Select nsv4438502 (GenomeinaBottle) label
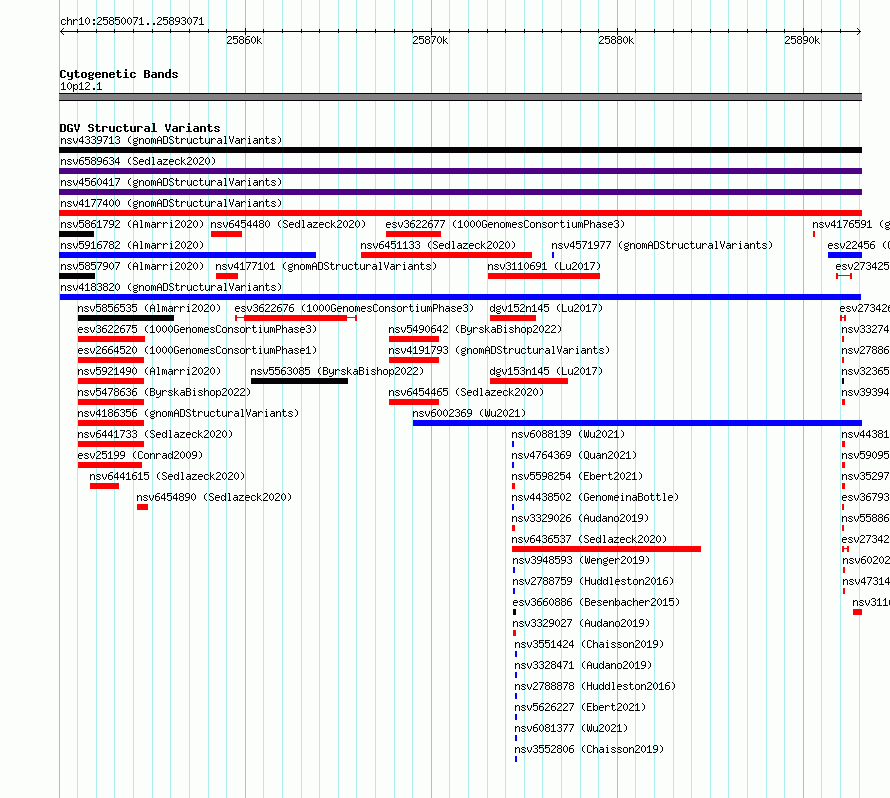890x798 pixels. [x=595, y=497]
